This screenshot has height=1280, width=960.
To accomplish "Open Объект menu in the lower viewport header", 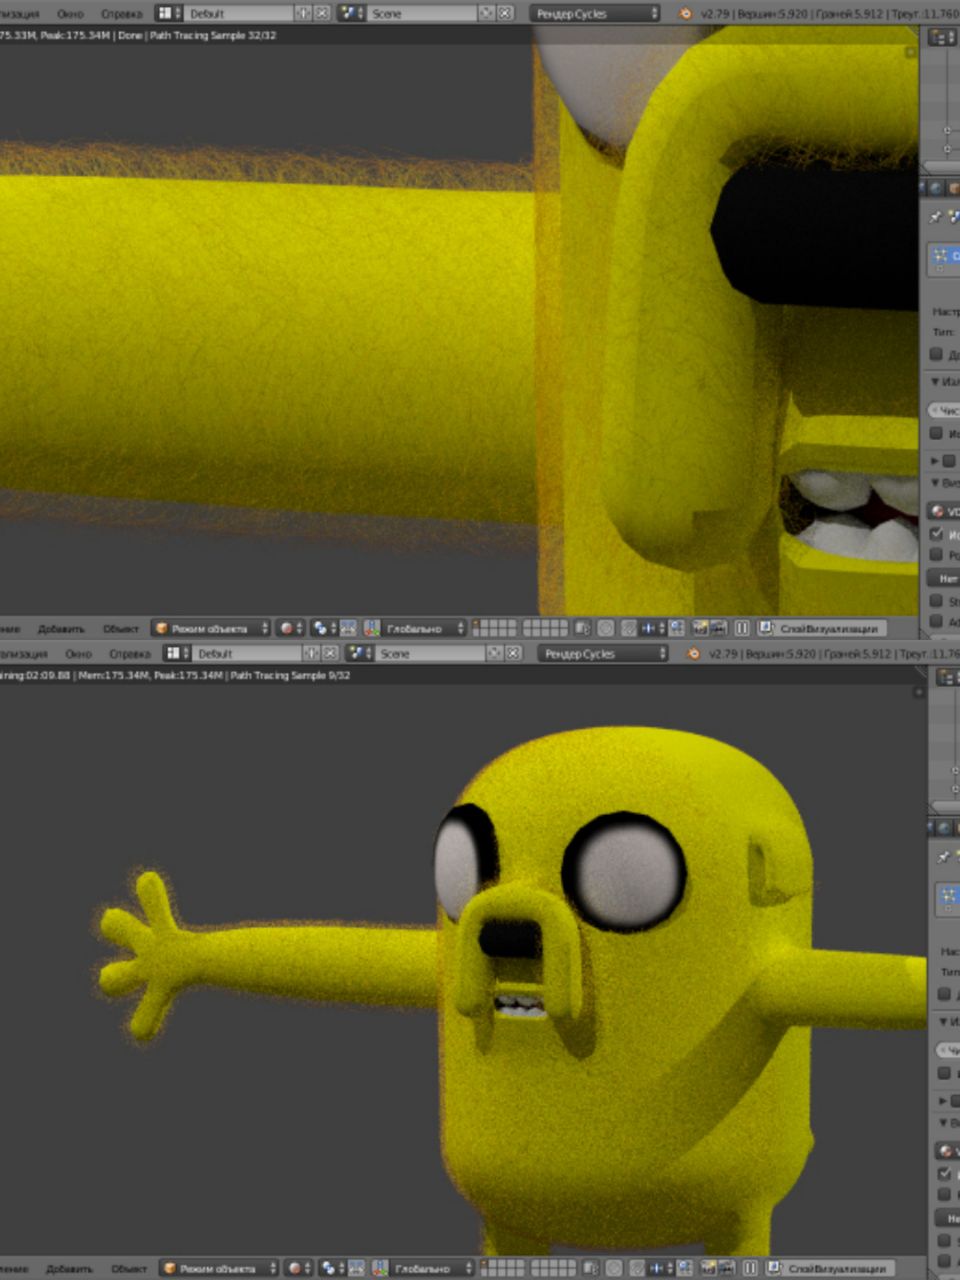I will point(128,1268).
